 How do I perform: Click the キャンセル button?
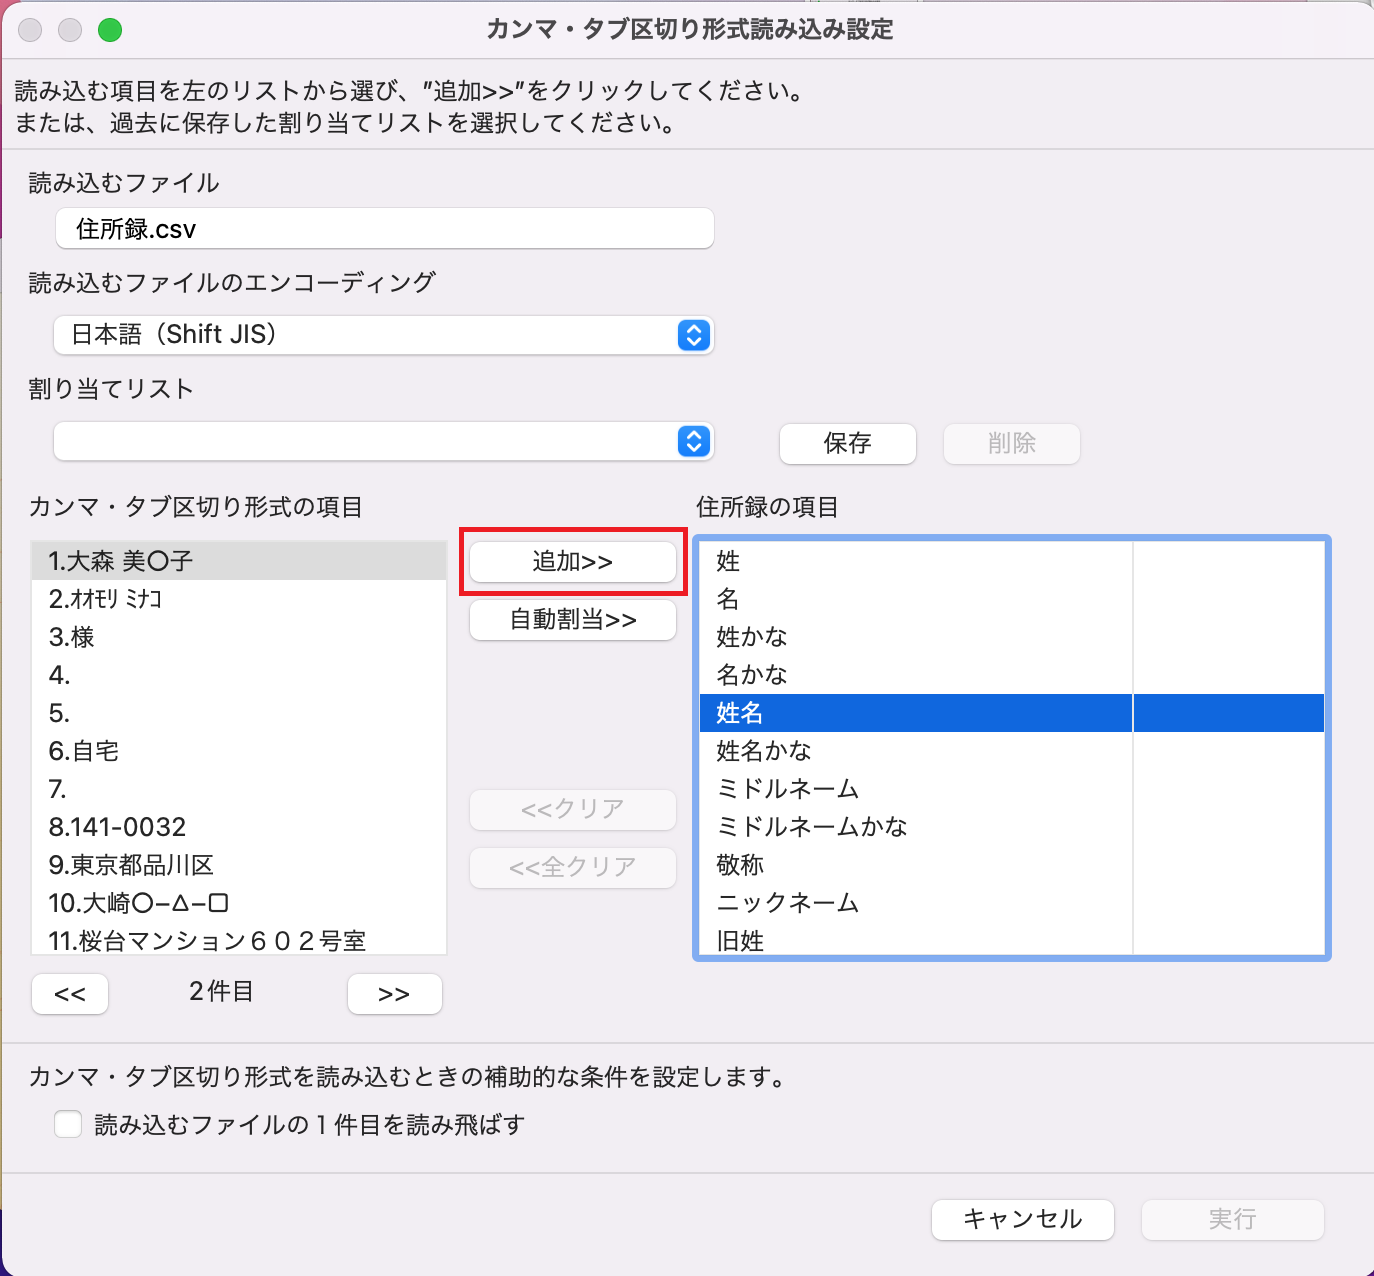pyautogui.click(x=1022, y=1219)
